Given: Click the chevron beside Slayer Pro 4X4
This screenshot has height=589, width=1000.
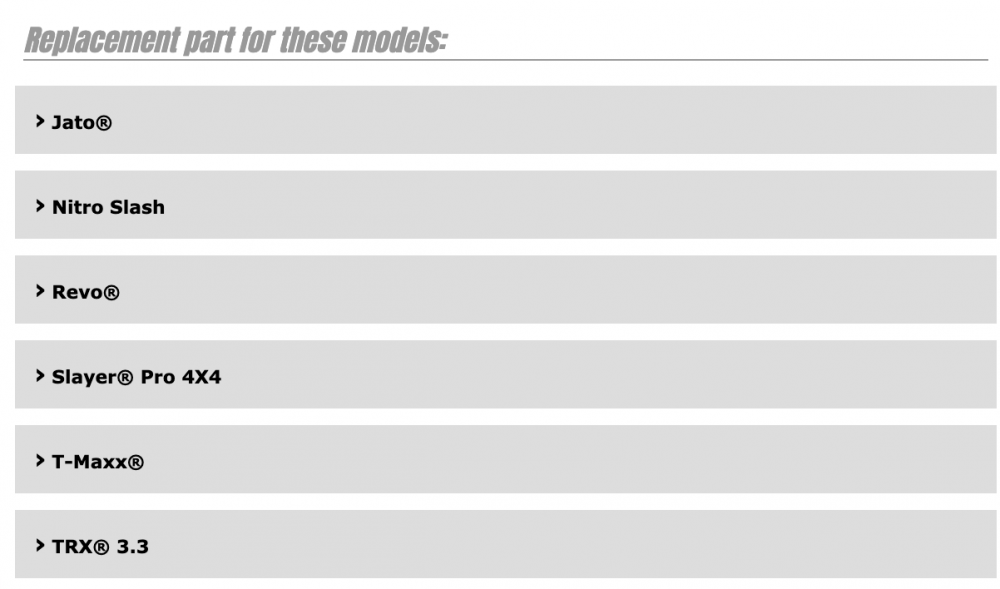Looking at the screenshot, I should point(40,376).
